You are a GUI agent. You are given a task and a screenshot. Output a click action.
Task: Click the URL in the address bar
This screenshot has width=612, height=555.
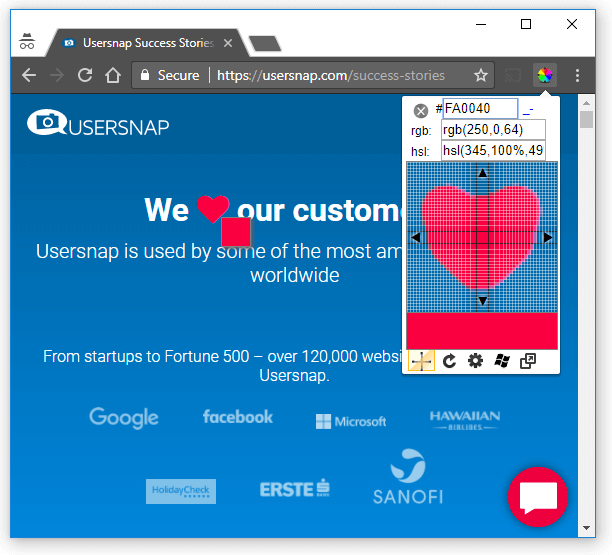[x=331, y=75]
